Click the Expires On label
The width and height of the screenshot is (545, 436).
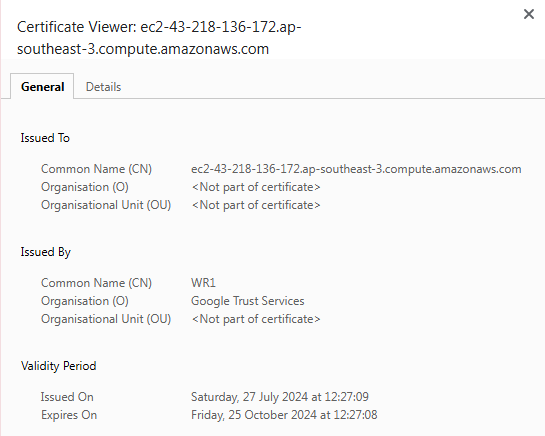point(69,415)
